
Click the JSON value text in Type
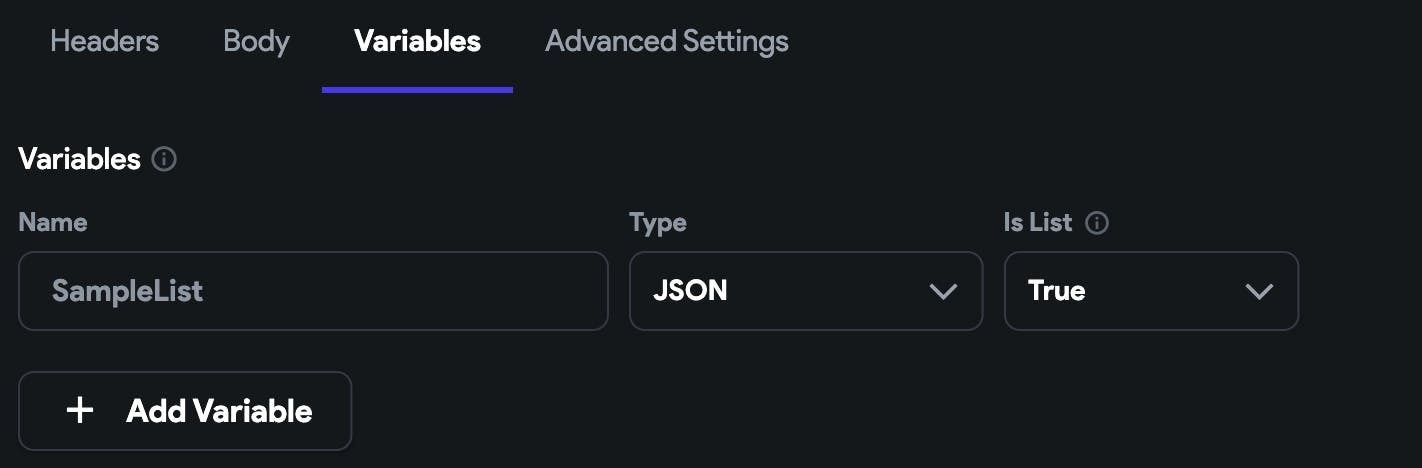[x=690, y=291]
